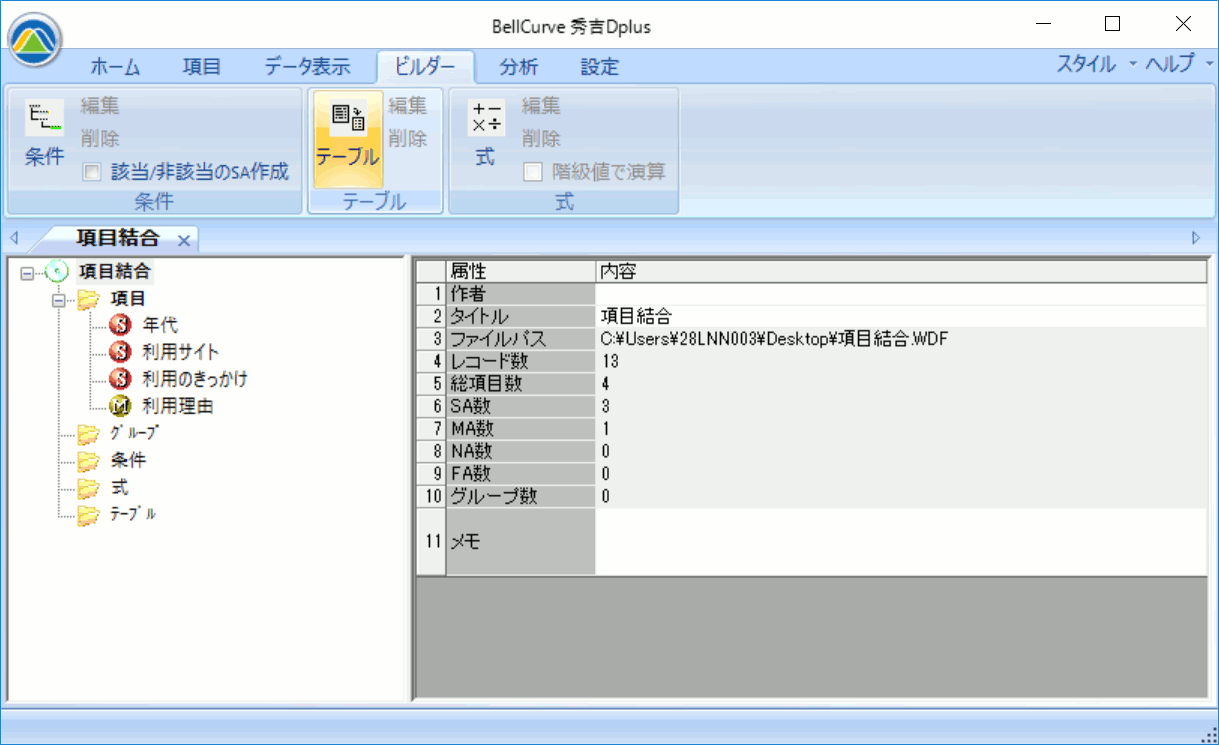Switch to the ホーム ribbon tab
The width and height of the screenshot is (1219, 745).
tap(115, 67)
